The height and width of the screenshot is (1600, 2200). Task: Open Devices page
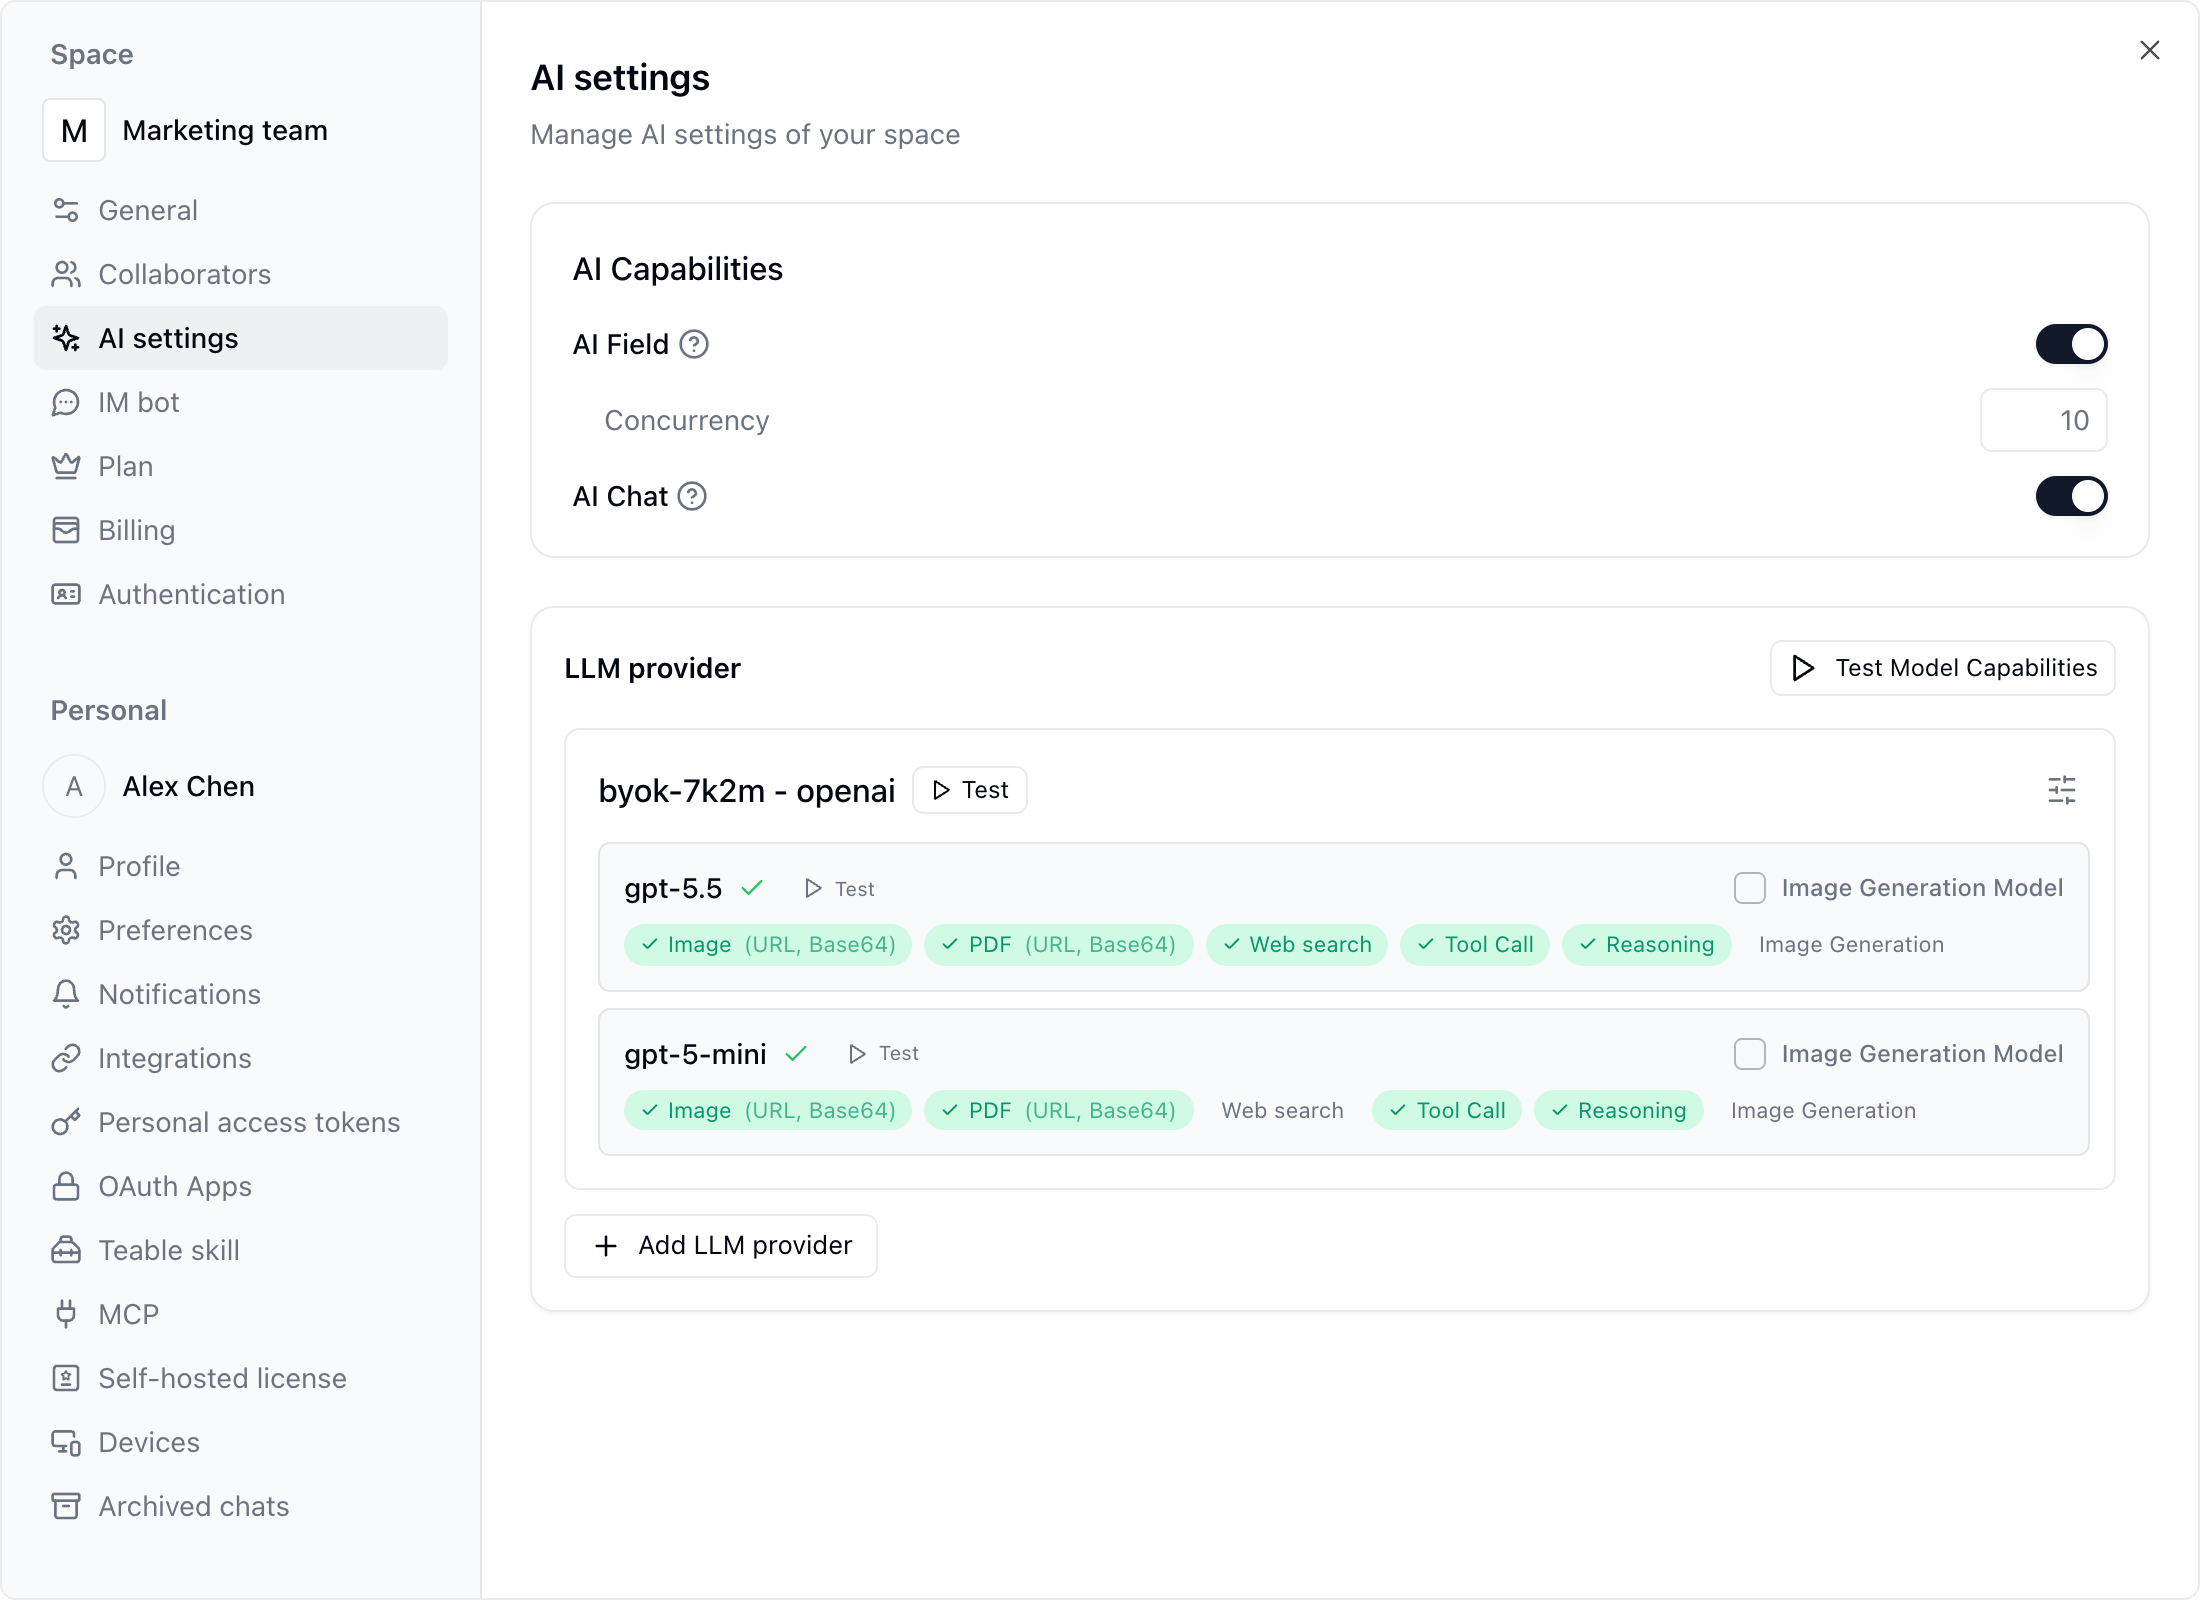point(240,1442)
